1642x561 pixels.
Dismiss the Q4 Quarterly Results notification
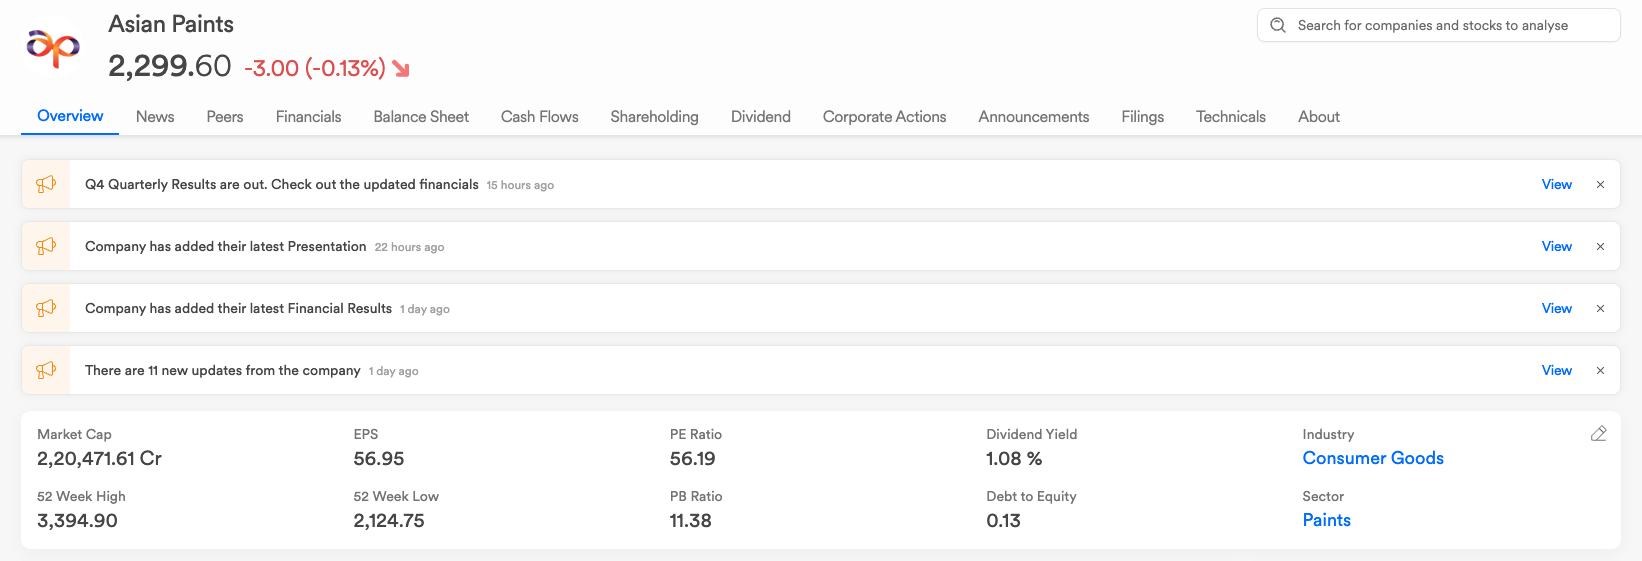click(1600, 185)
